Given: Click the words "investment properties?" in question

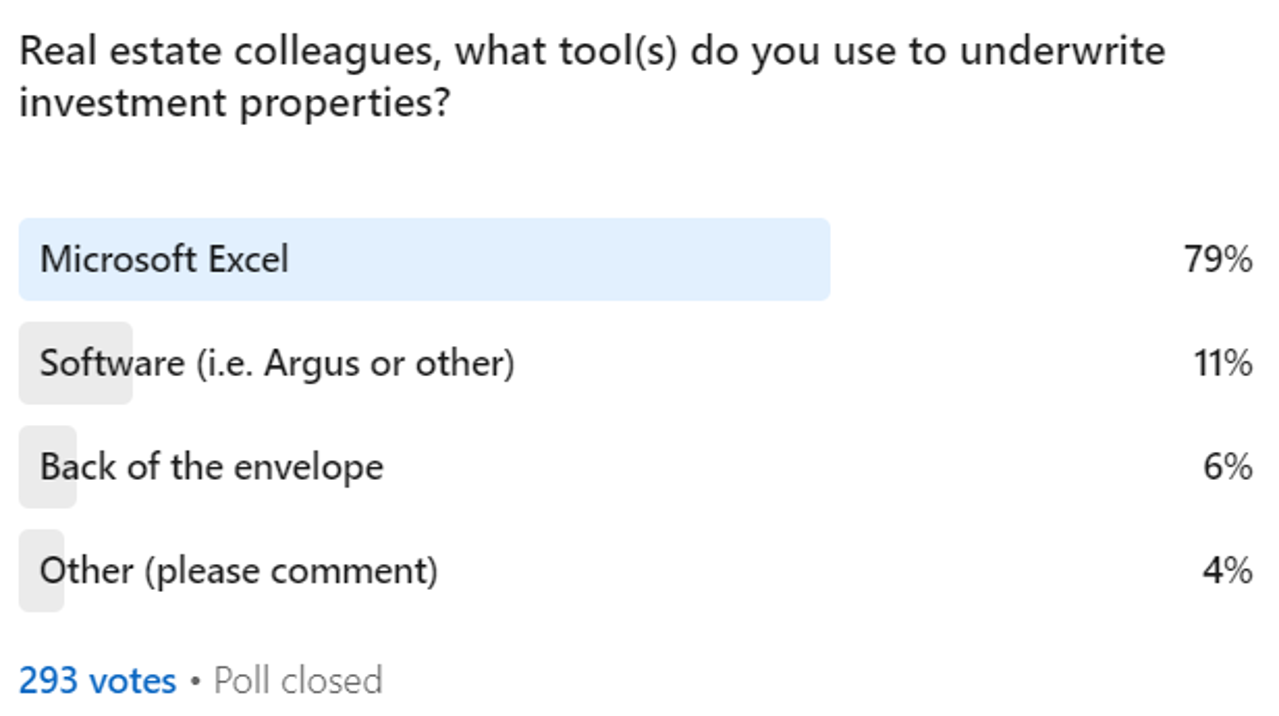Looking at the screenshot, I should point(233,102).
